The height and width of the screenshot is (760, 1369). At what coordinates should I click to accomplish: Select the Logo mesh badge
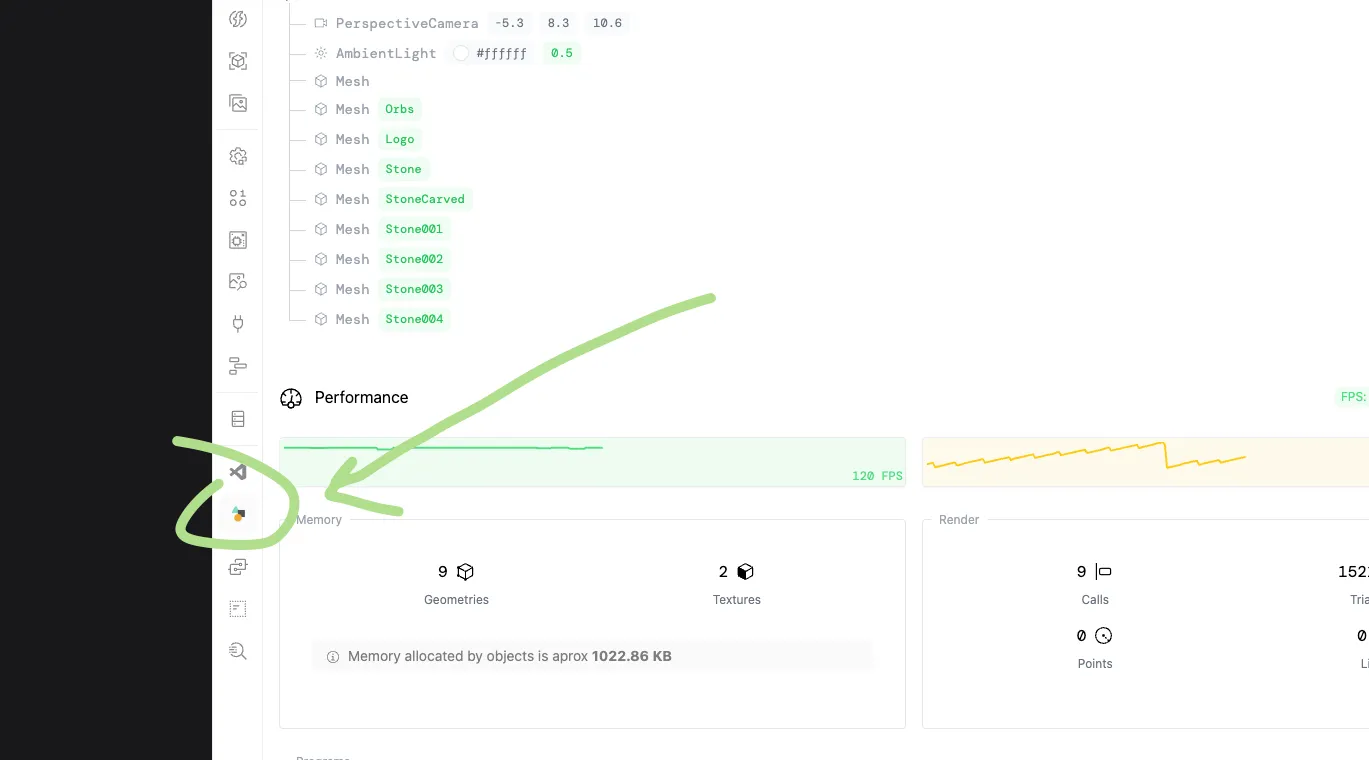tap(400, 139)
